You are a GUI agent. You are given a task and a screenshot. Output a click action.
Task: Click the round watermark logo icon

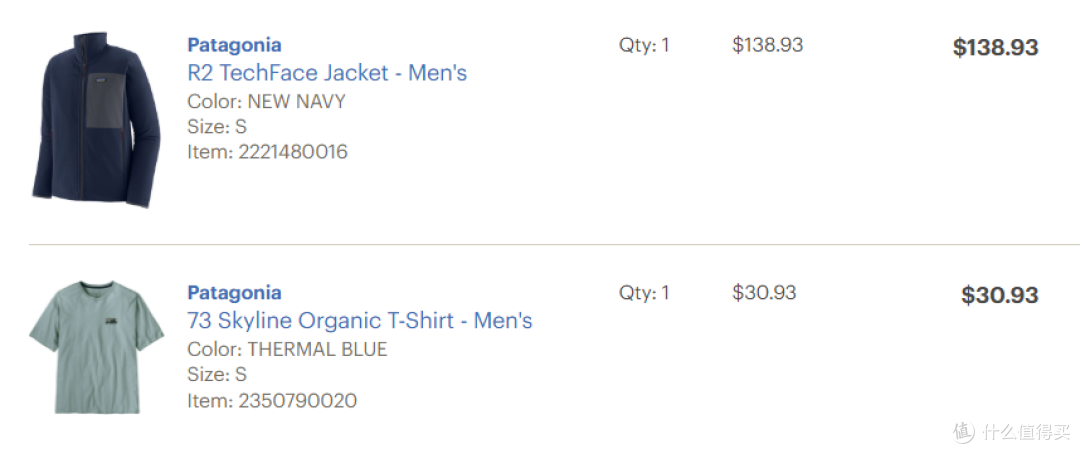pos(964,432)
